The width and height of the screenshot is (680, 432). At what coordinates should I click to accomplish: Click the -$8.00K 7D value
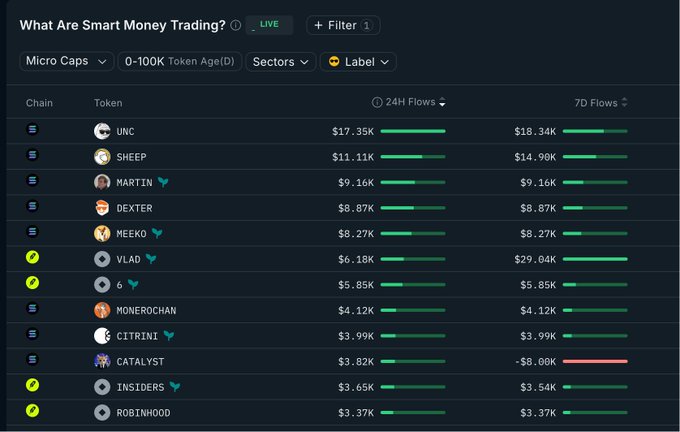535,362
